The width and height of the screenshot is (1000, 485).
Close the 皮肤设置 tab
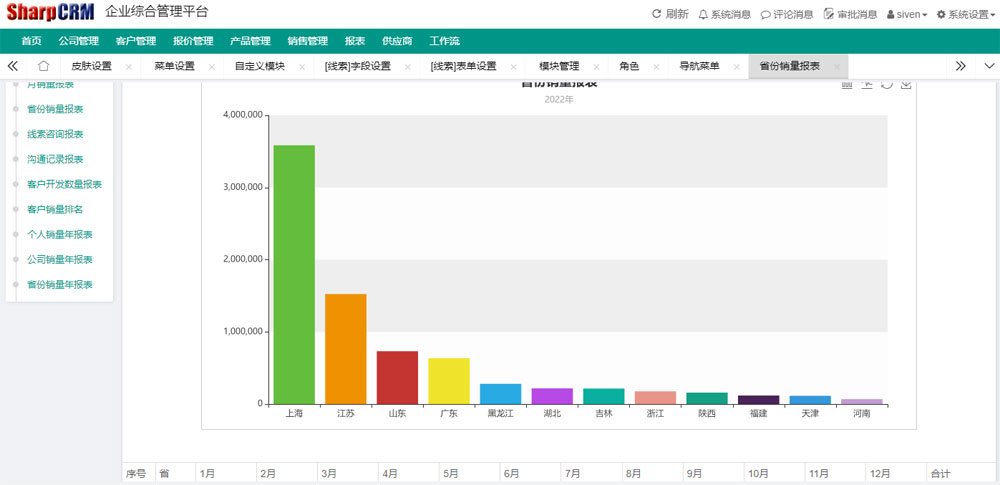(128, 67)
